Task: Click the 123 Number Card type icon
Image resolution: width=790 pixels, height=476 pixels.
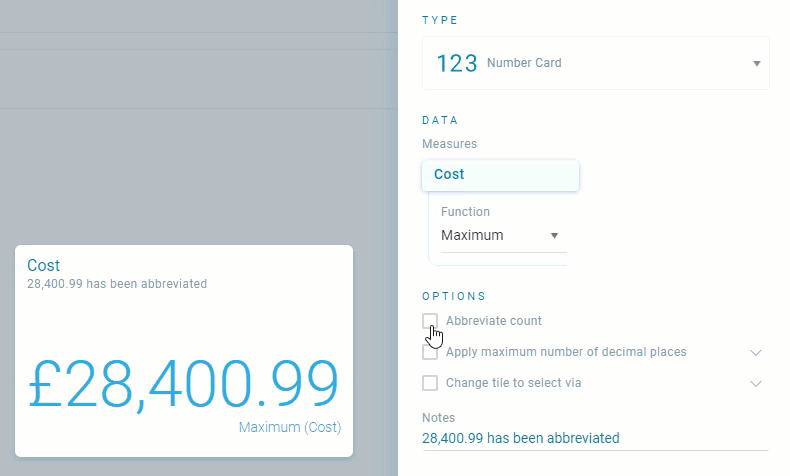Action: [456, 63]
